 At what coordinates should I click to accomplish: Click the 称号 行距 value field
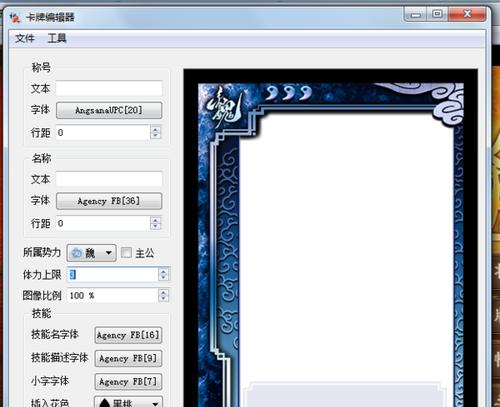[x=103, y=132]
